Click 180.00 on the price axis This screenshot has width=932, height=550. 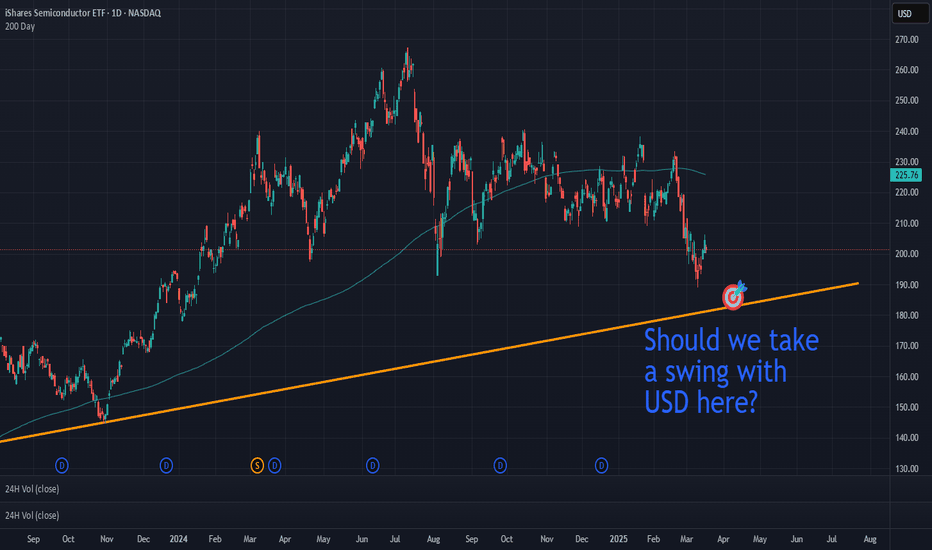[x=906, y=315]
